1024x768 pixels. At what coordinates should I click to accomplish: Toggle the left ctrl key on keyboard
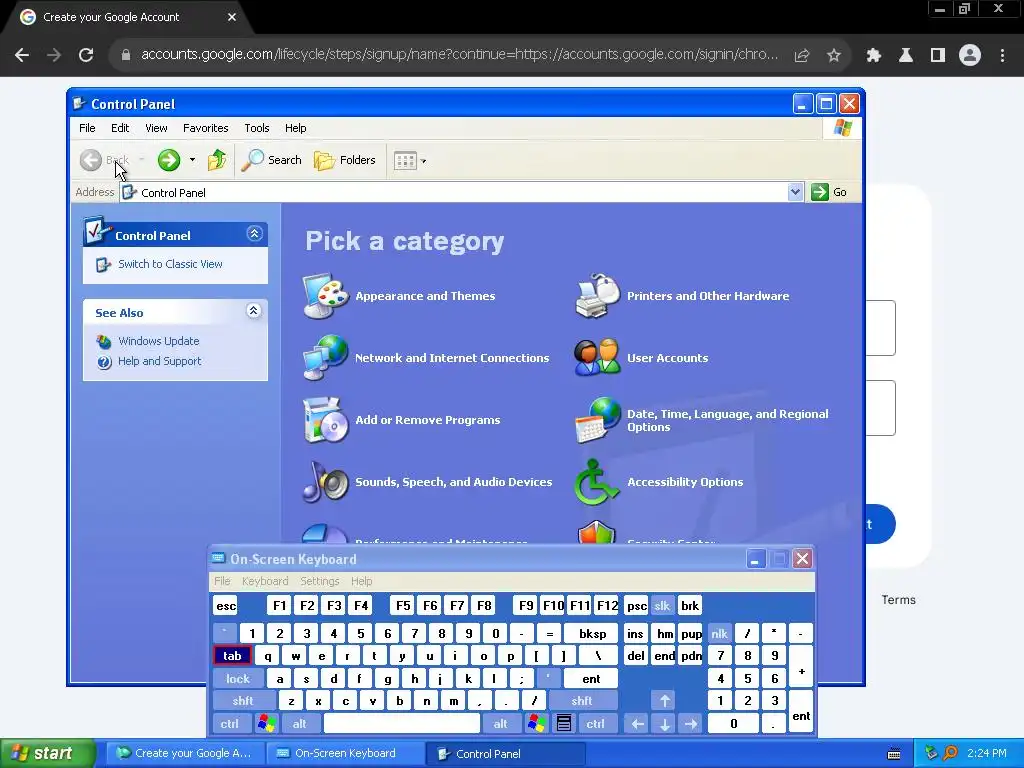coord(229,724)
